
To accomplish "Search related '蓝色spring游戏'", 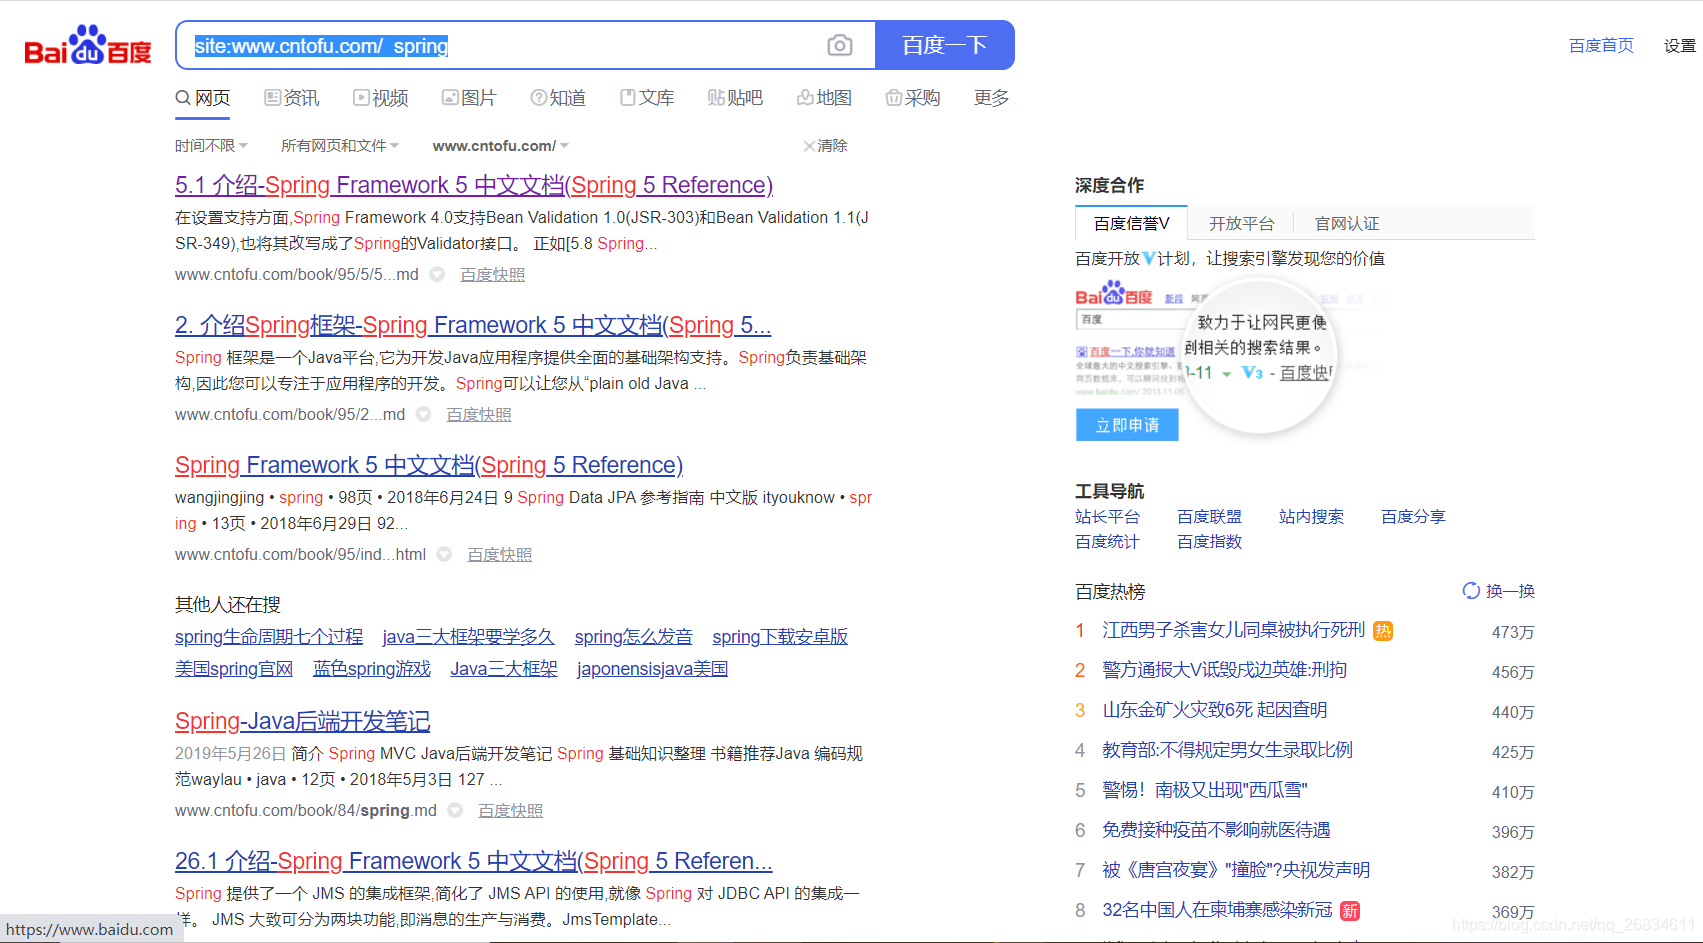I will pyautogui.click(x=372, y=669).
